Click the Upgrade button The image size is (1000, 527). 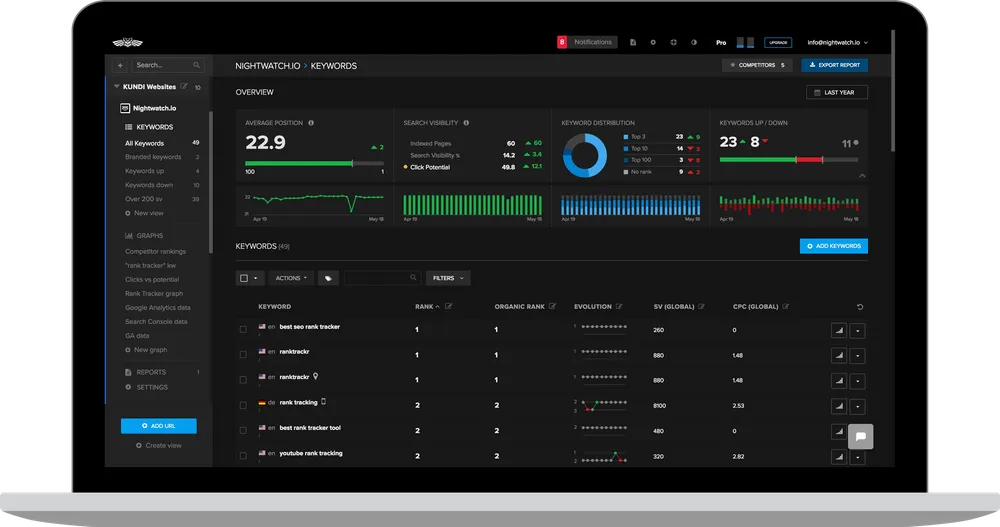point(777,43)
